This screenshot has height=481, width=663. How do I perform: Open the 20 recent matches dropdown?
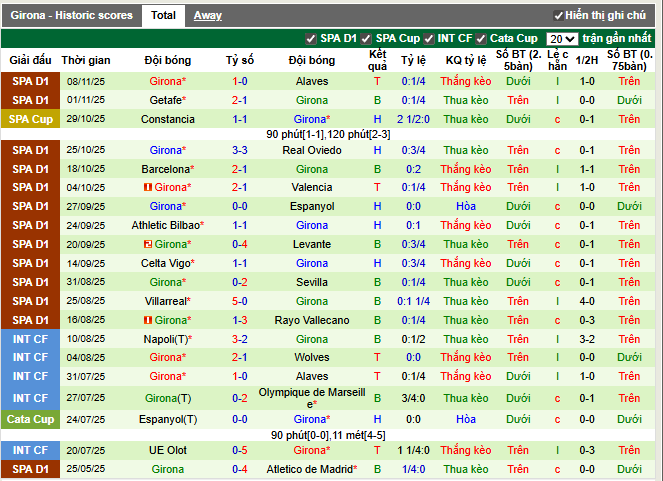[562, 39]
